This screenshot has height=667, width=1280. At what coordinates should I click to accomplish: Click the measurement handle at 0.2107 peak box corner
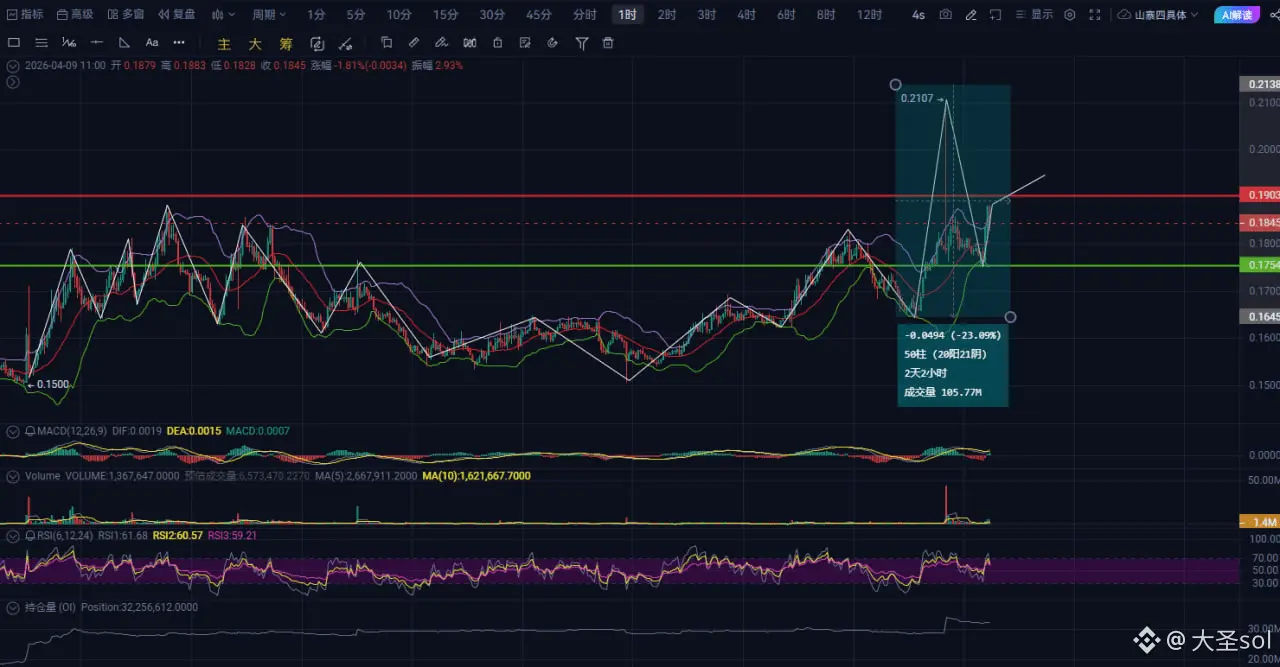click(895, 85)
